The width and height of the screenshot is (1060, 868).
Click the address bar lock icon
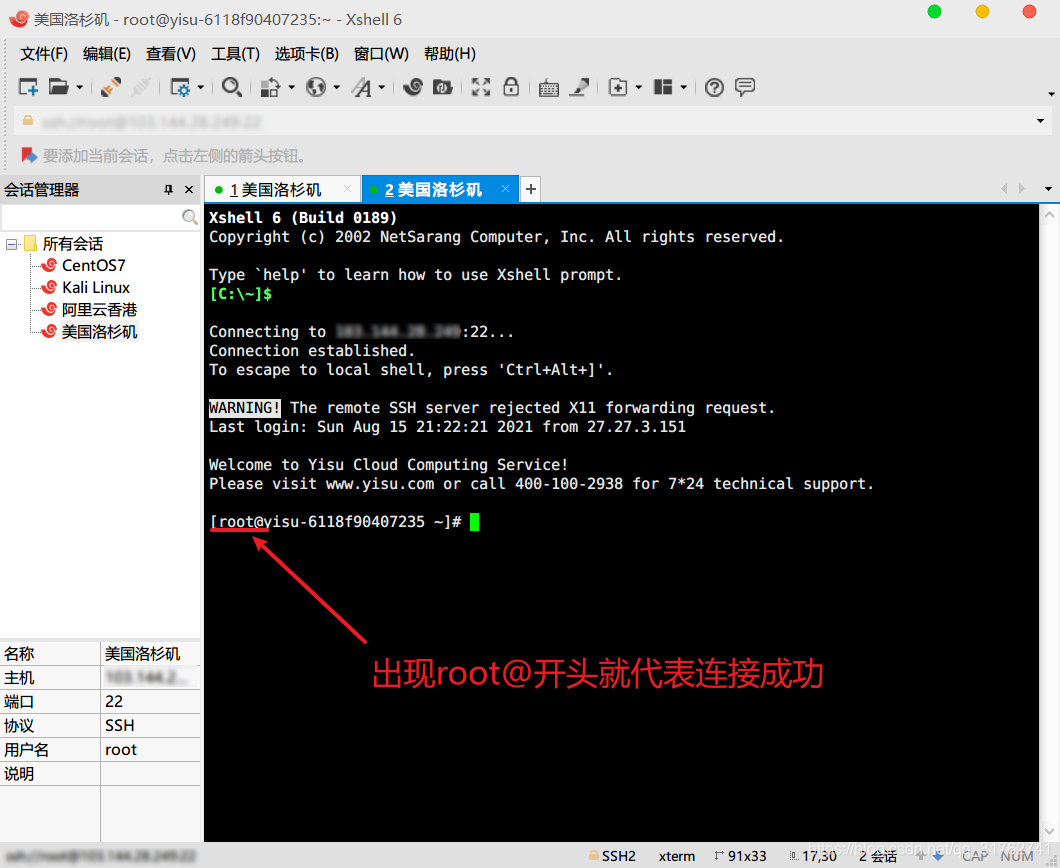pyautogui.click(x=28, y=120)
